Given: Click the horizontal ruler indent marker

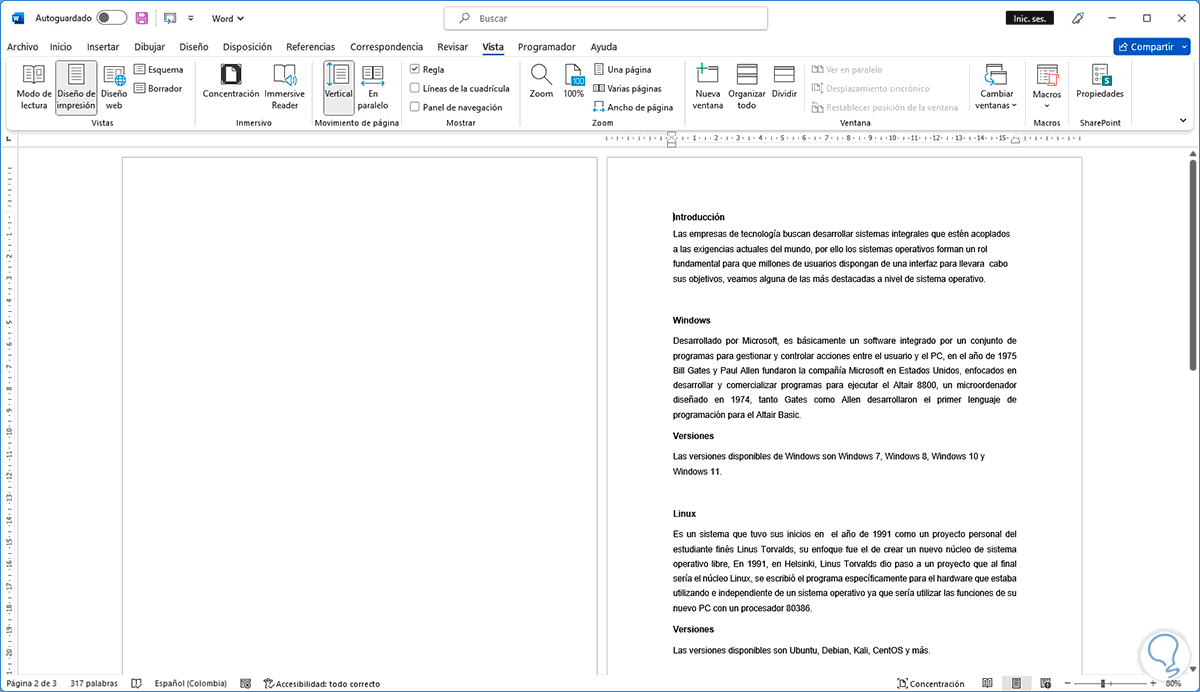Looking at the screenshot, I should coord(672,138).
